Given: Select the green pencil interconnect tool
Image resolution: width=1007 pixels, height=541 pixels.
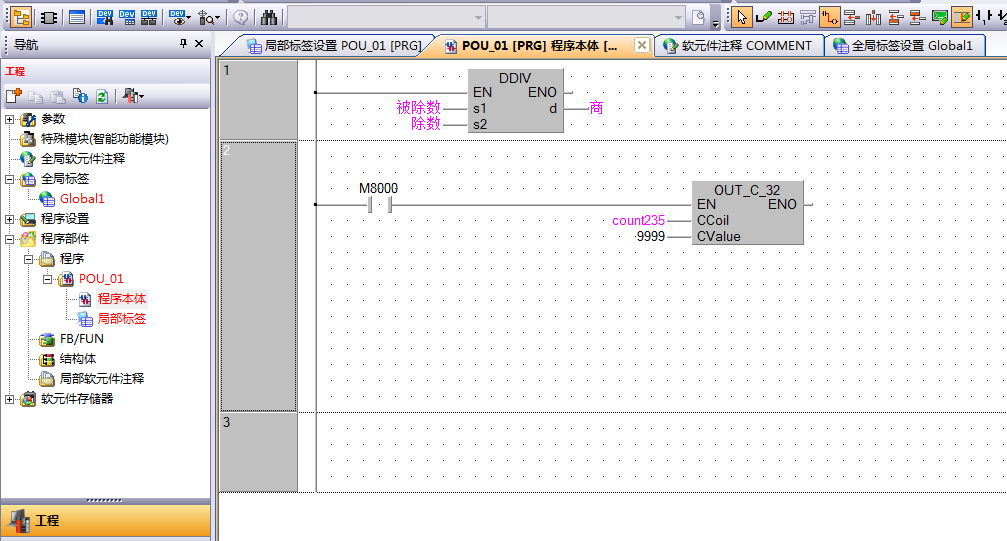Looking at the screenshot, I should [x=763, y=17].
